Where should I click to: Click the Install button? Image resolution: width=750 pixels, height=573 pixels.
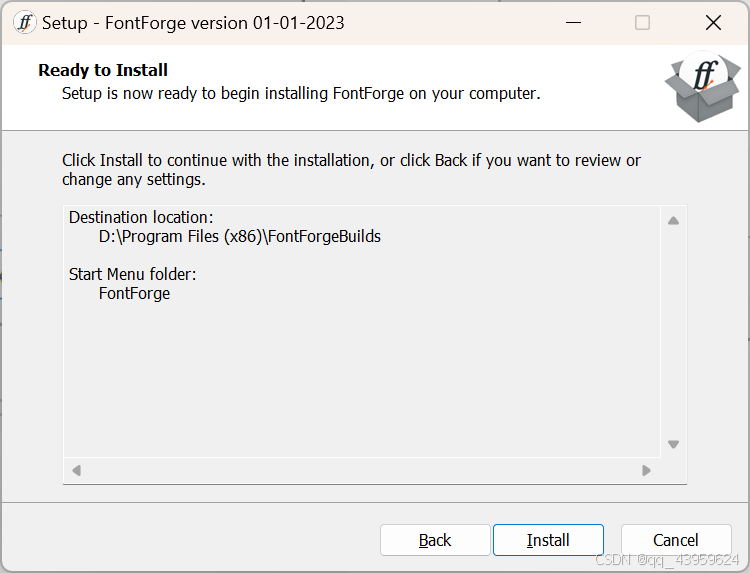548,540
